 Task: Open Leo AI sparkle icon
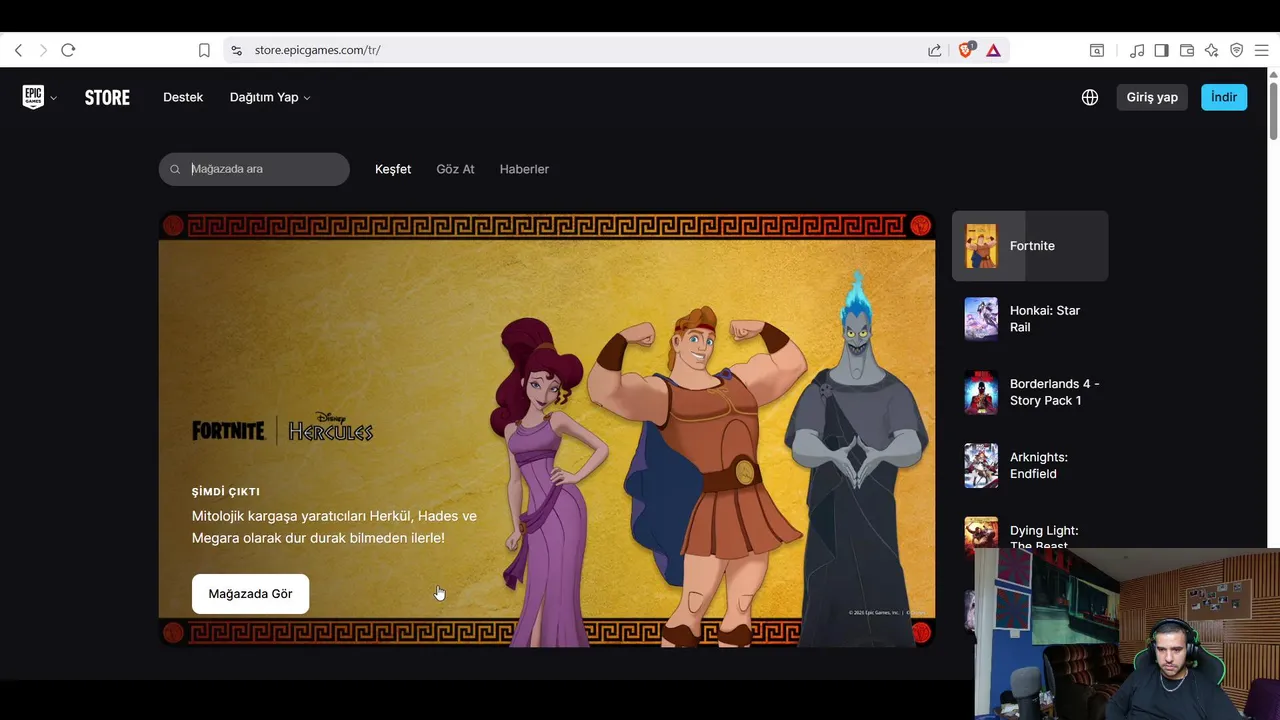click(1212, 50)
